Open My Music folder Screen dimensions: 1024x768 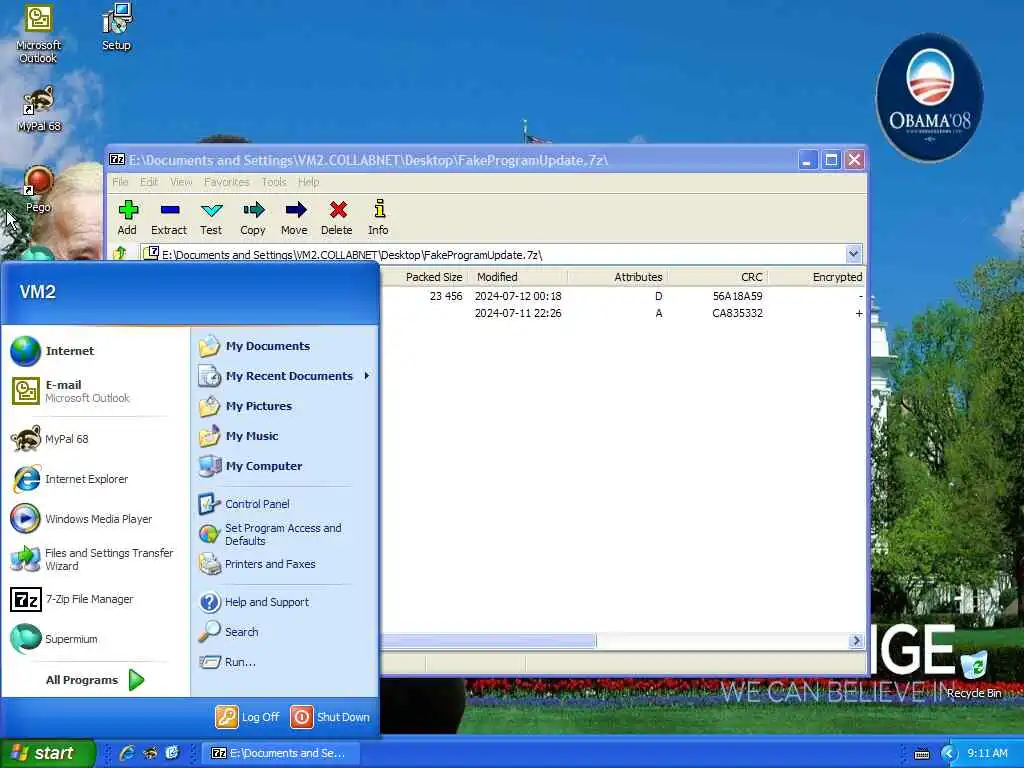(x=284, y=436)
